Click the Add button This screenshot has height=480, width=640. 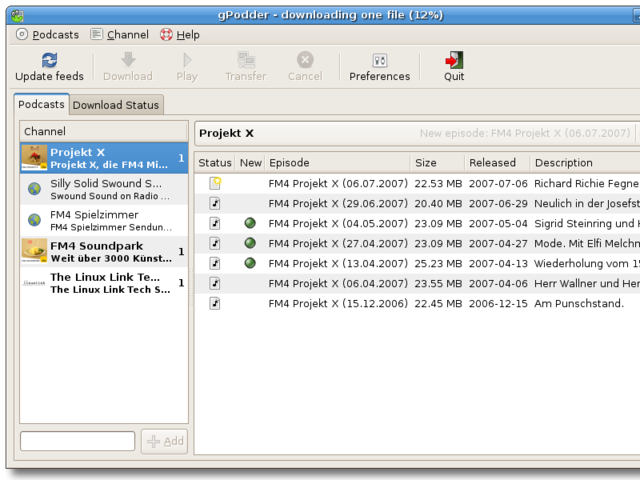coord(164,441)
